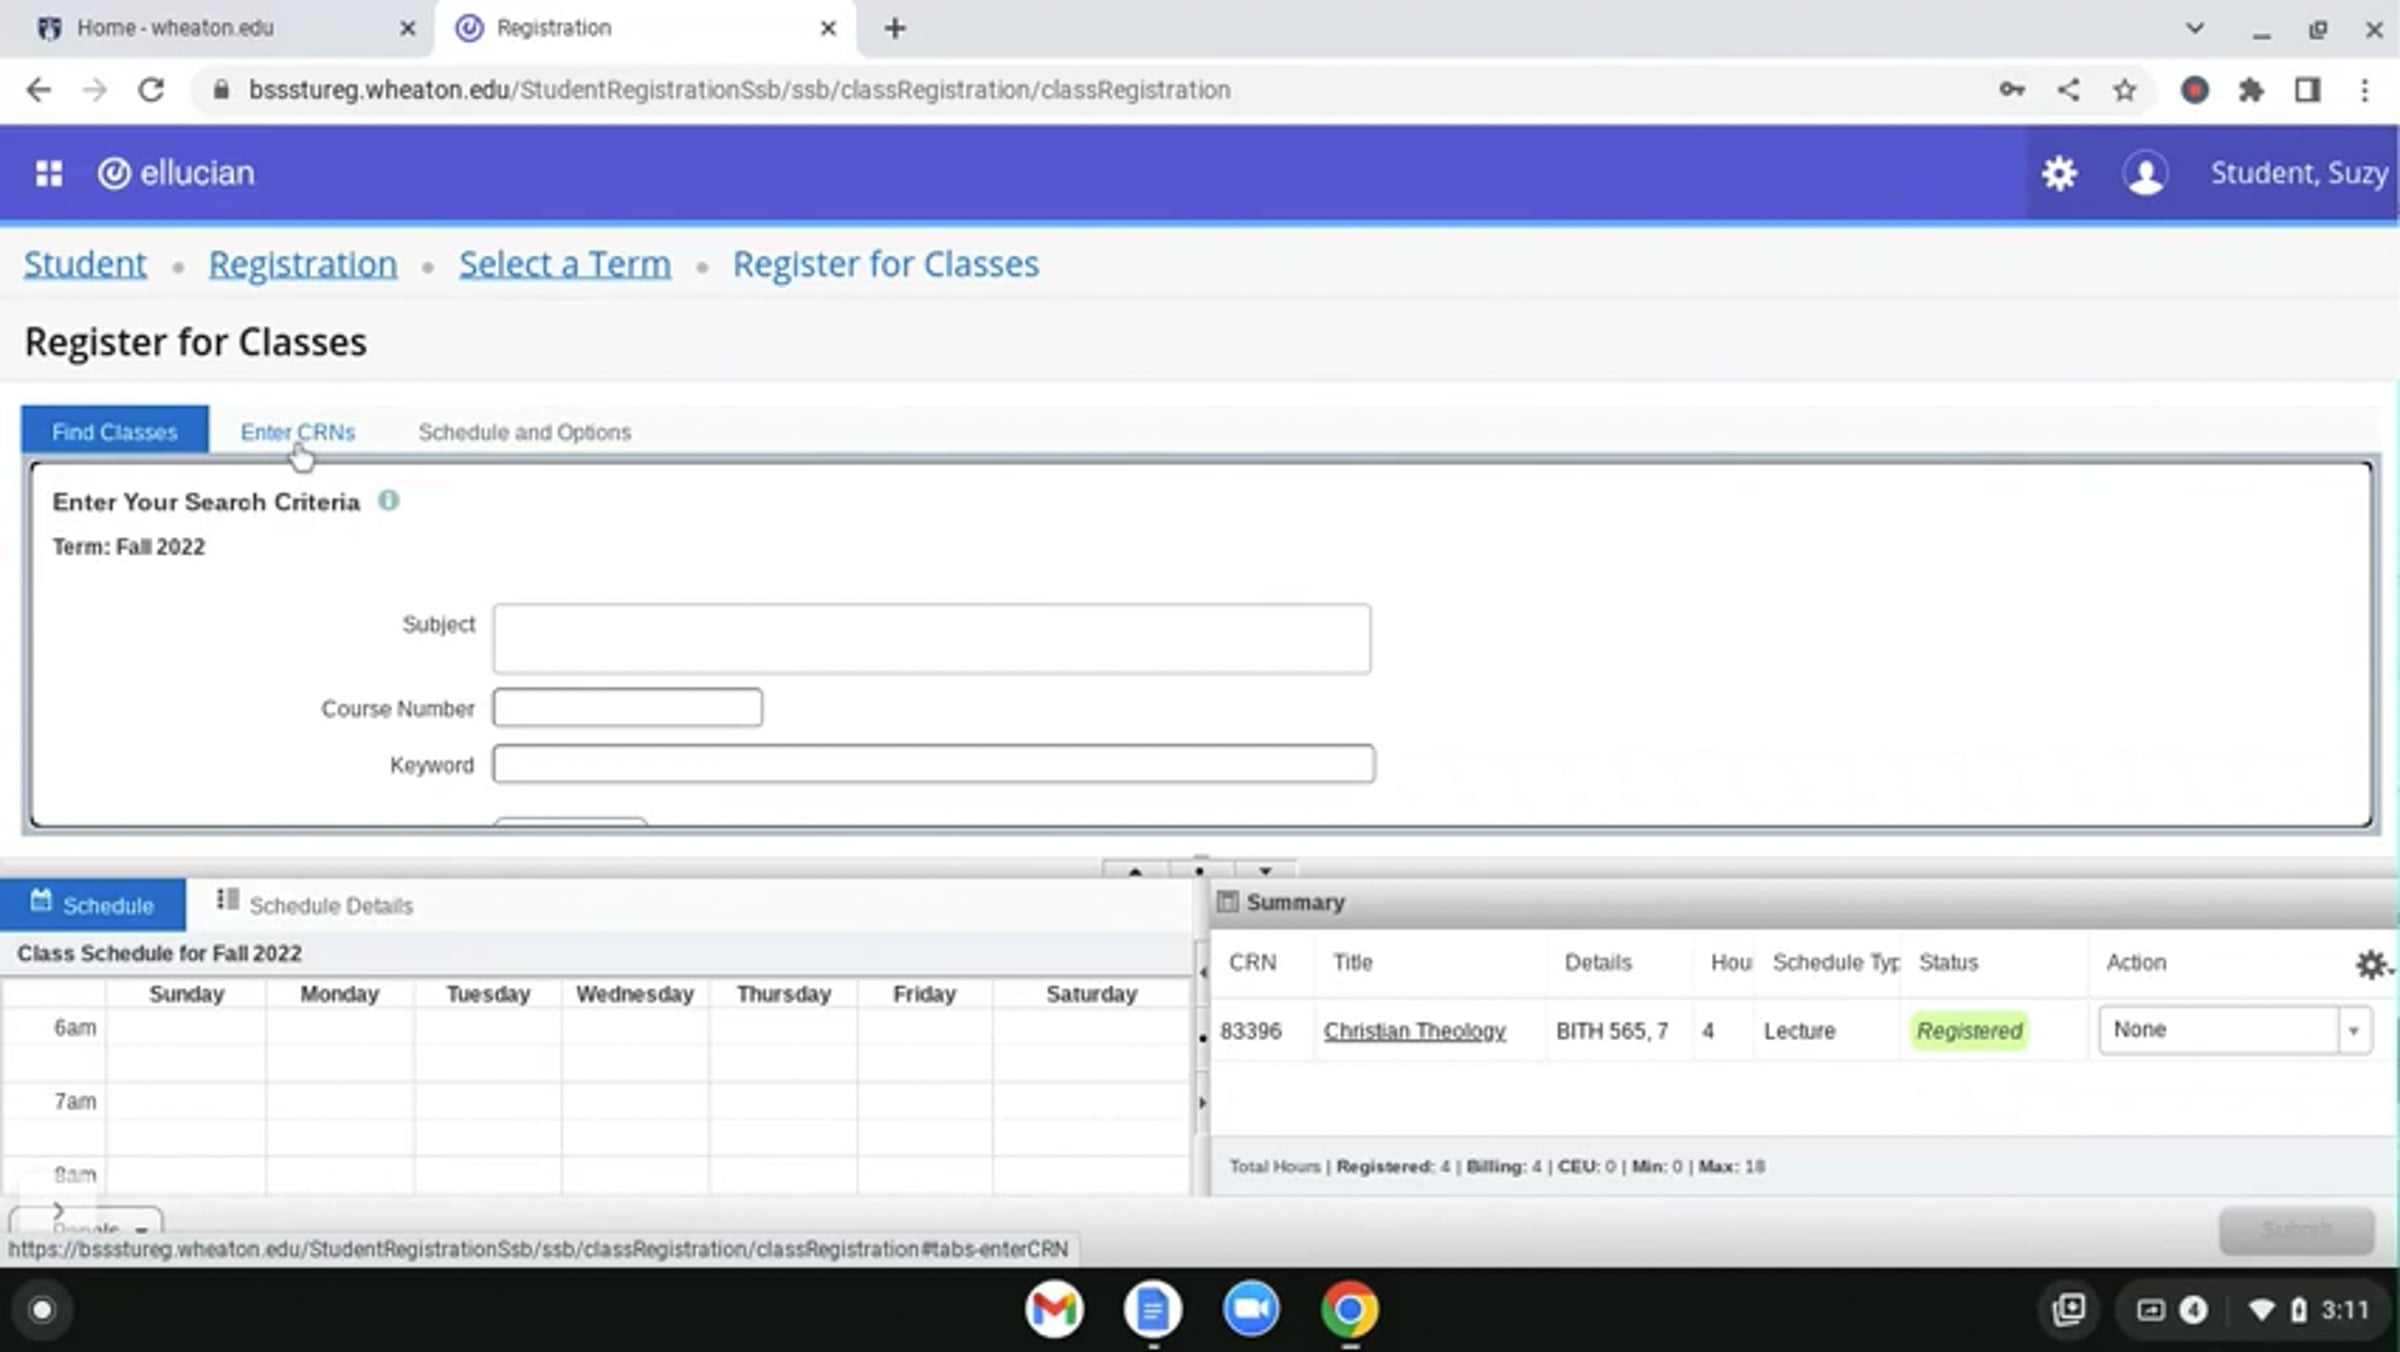The image size is (2400, 1352).
Task: Click into the Subject field
Action: (x=932, y=638)
